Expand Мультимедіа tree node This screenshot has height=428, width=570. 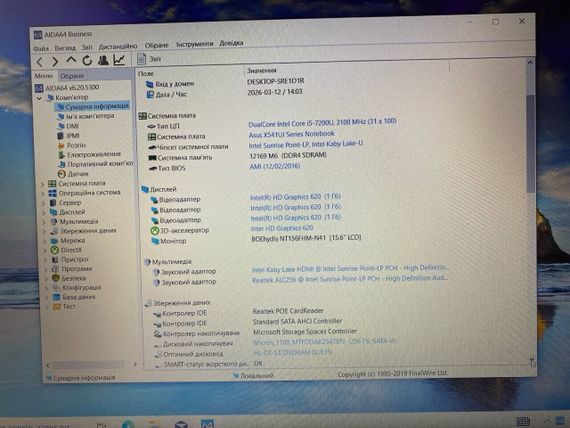pos(44,222)
